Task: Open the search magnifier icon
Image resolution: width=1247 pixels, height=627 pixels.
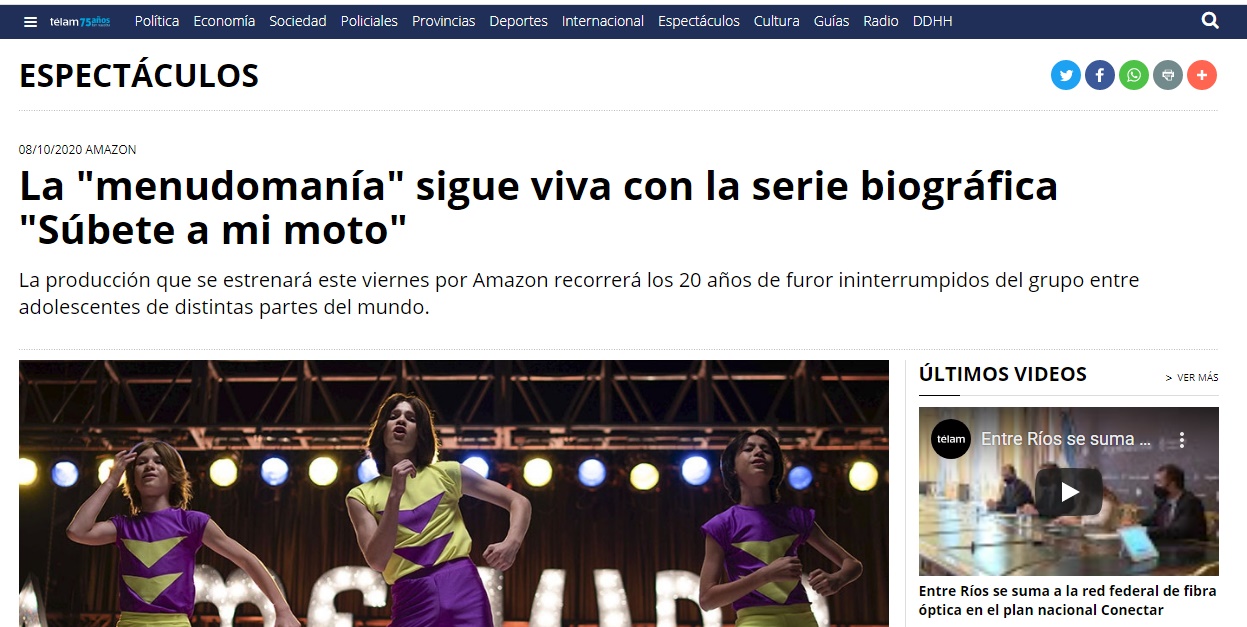Action: click(x=1210, y=20)
